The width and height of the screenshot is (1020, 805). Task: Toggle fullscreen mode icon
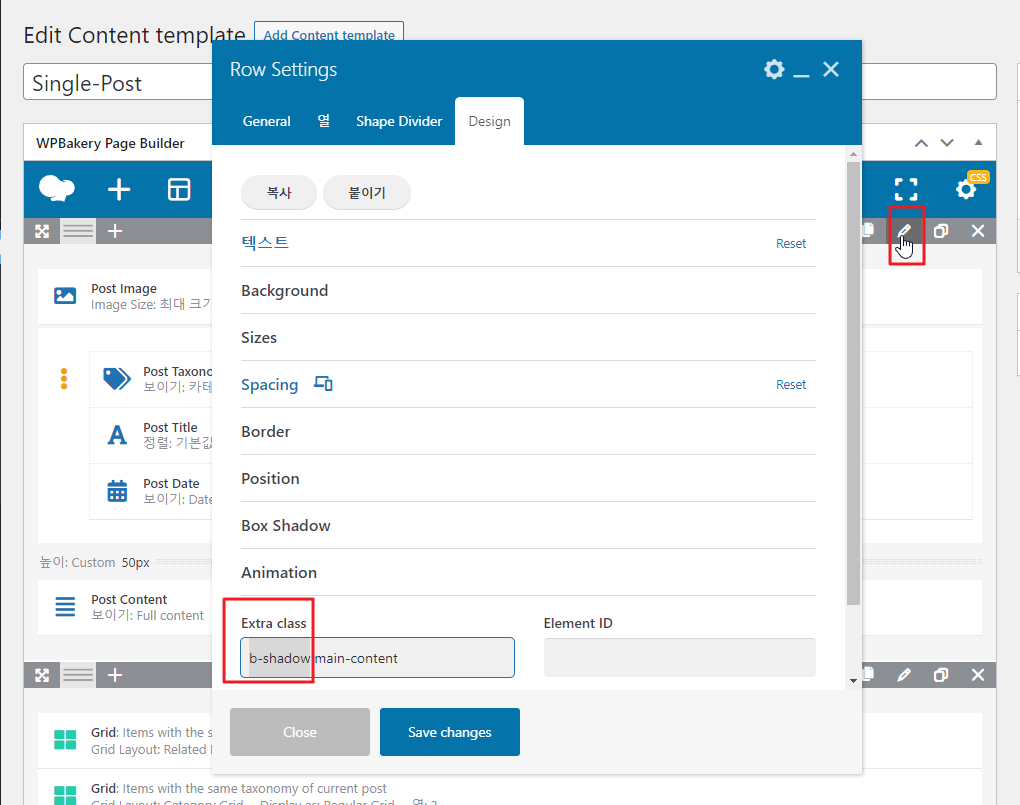[906, 189]
